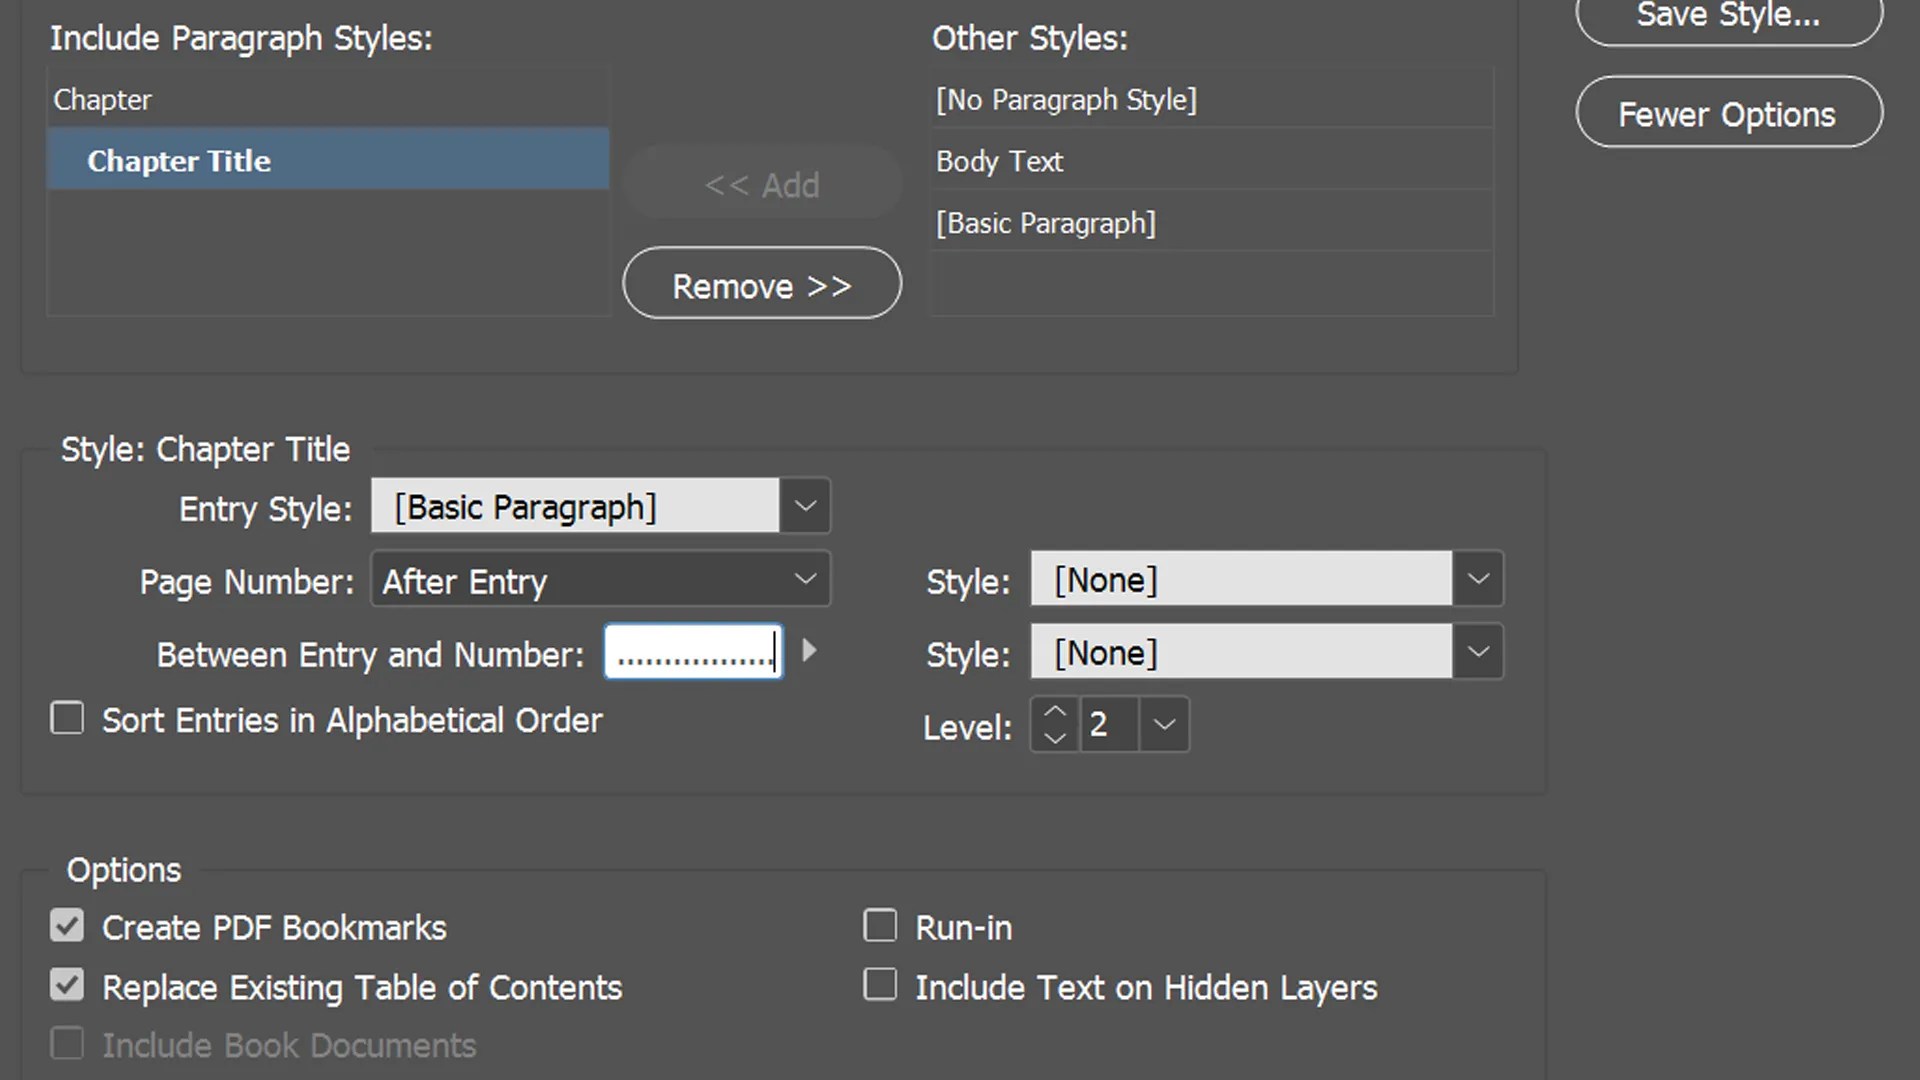Disable Replace Existing Table of Contents
The image size is (1920, 1080).
click(67, 985)
